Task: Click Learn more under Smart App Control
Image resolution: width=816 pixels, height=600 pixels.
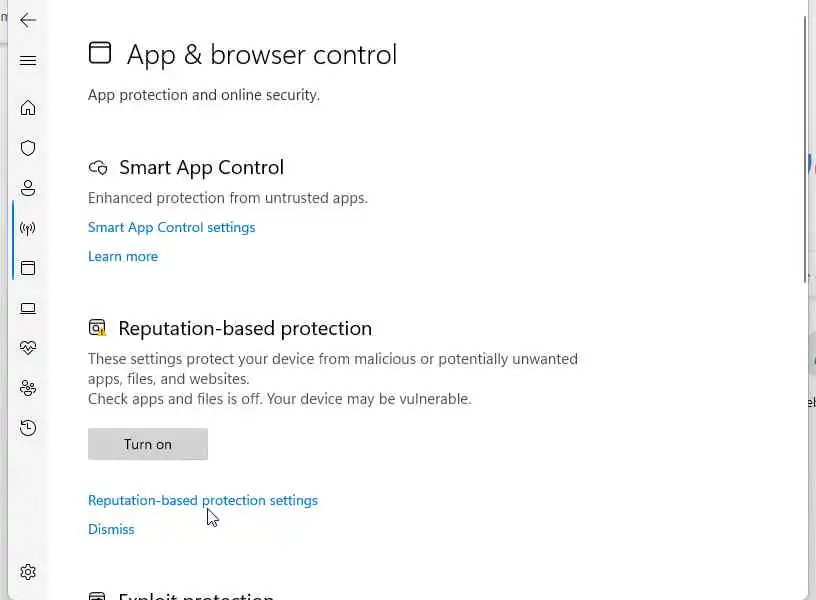Action: pyautogui.click(x=123, y=256)
